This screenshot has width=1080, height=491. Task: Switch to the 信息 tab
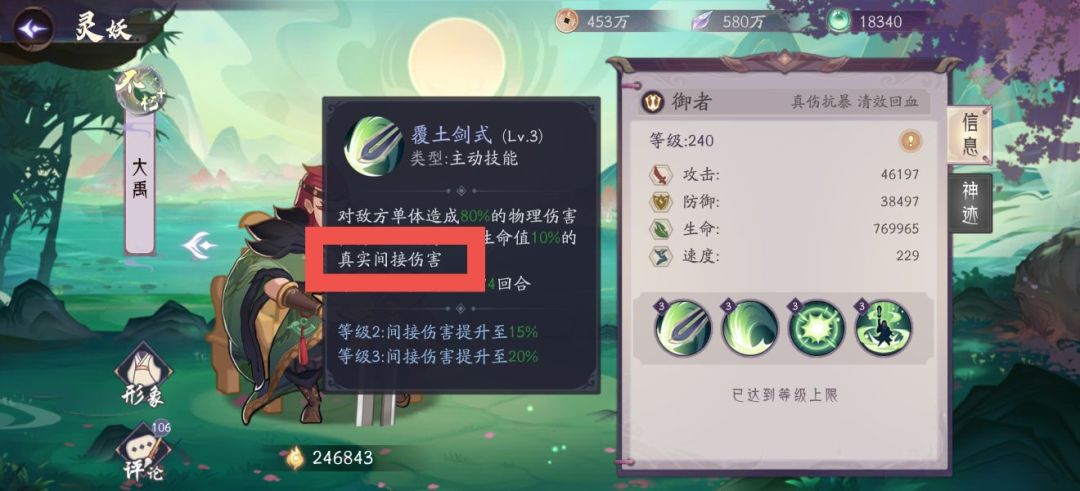(969, 135)
